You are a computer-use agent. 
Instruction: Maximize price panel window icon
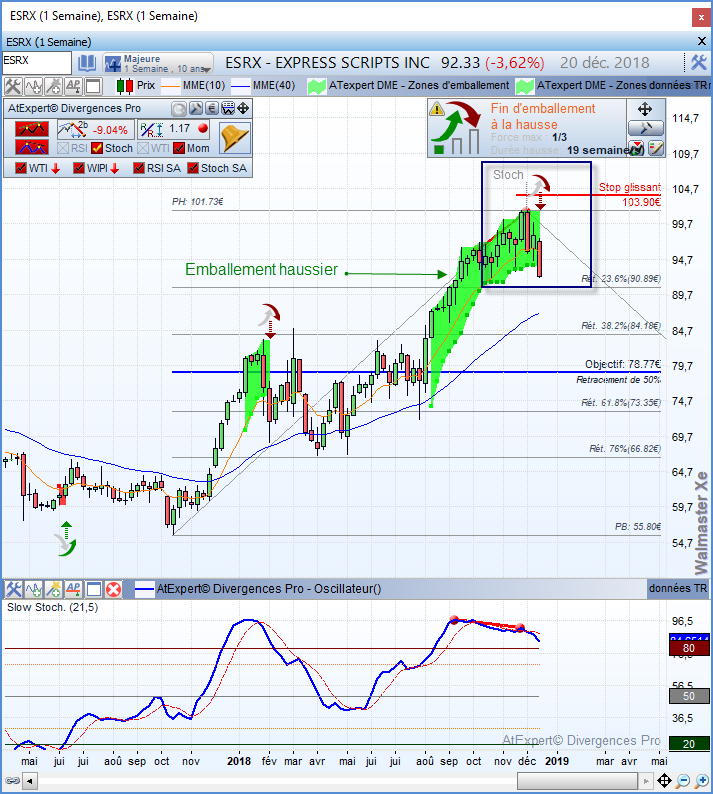(93, 86)
